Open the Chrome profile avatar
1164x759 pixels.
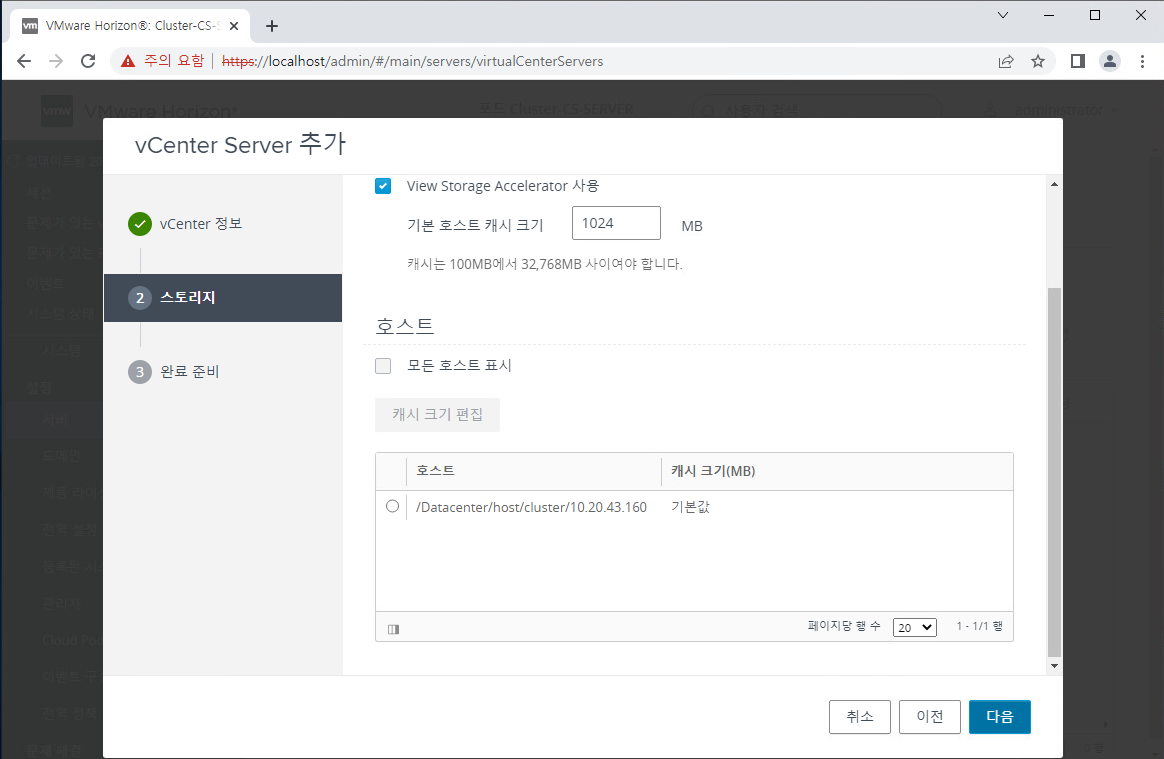pyautogui.click(x=1110, y=61)
